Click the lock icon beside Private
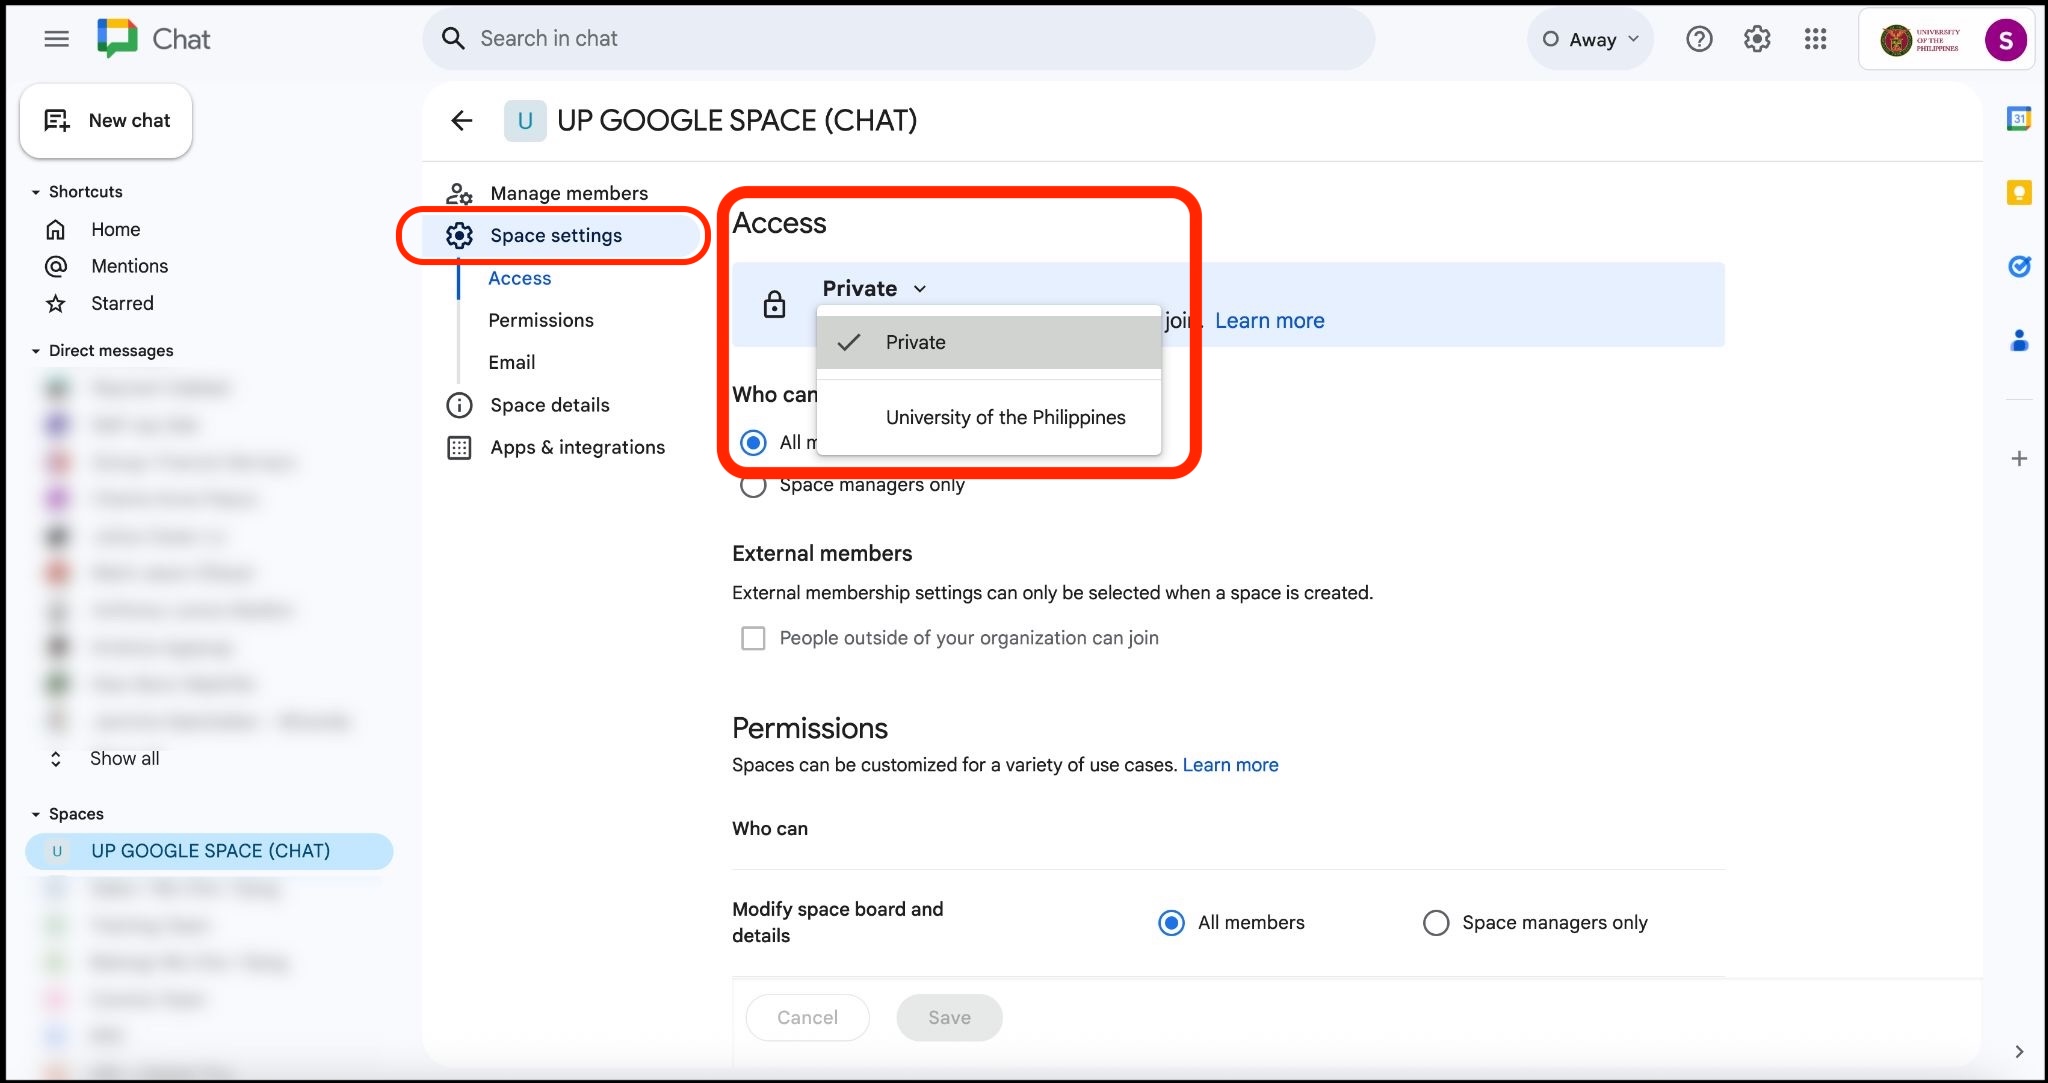 pos(774,304)
